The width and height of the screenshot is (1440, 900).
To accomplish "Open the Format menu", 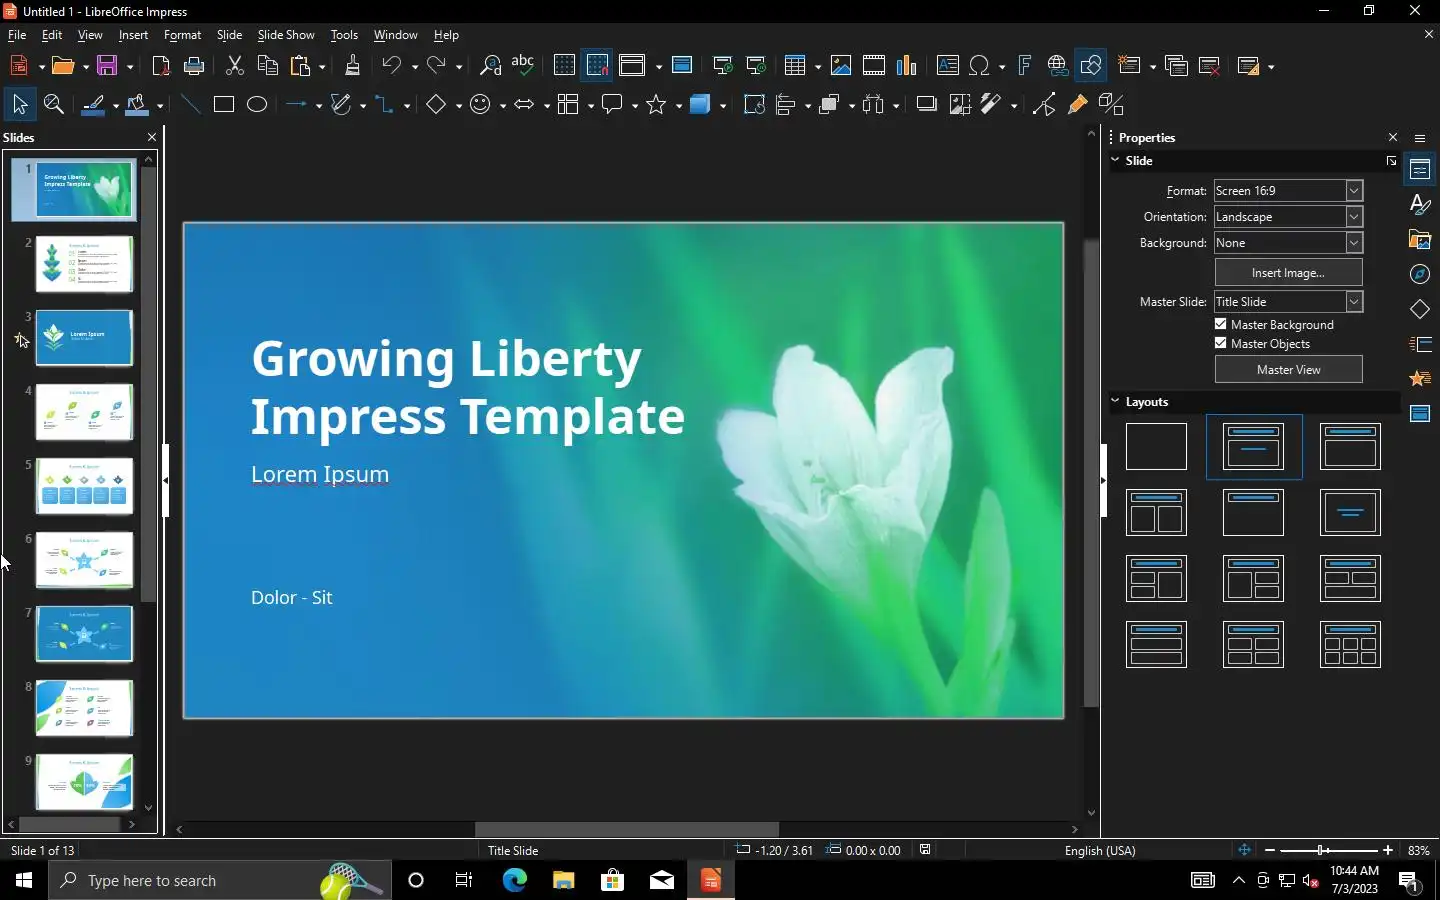I will click(x=183, y=35).
